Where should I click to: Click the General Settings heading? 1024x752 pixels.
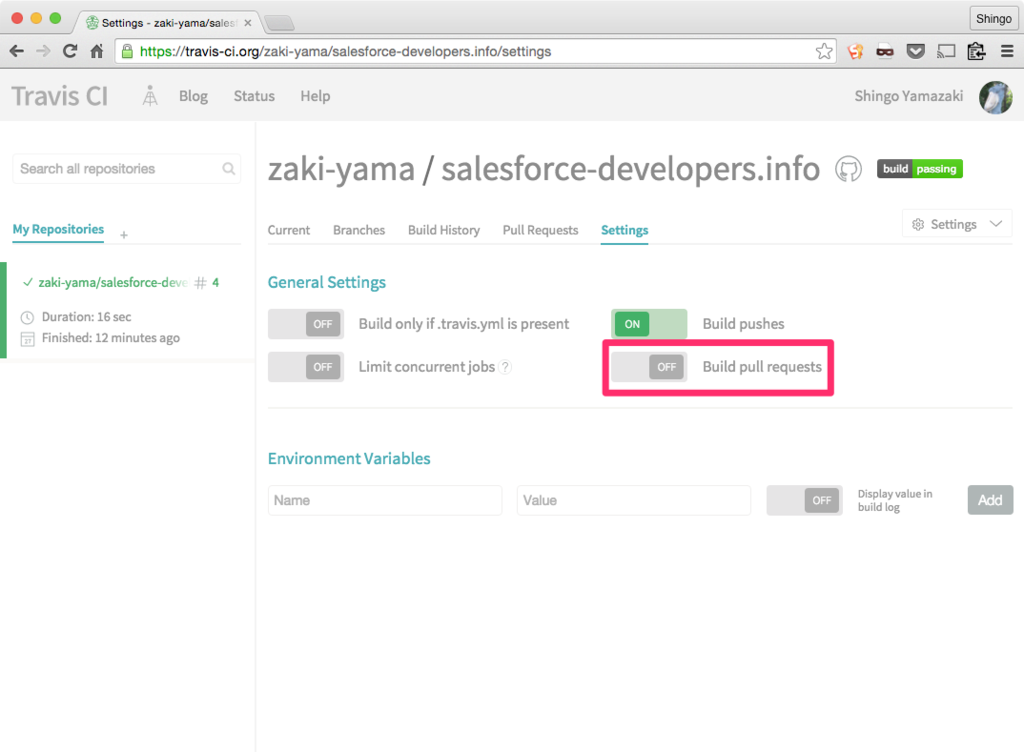point(327,282)
